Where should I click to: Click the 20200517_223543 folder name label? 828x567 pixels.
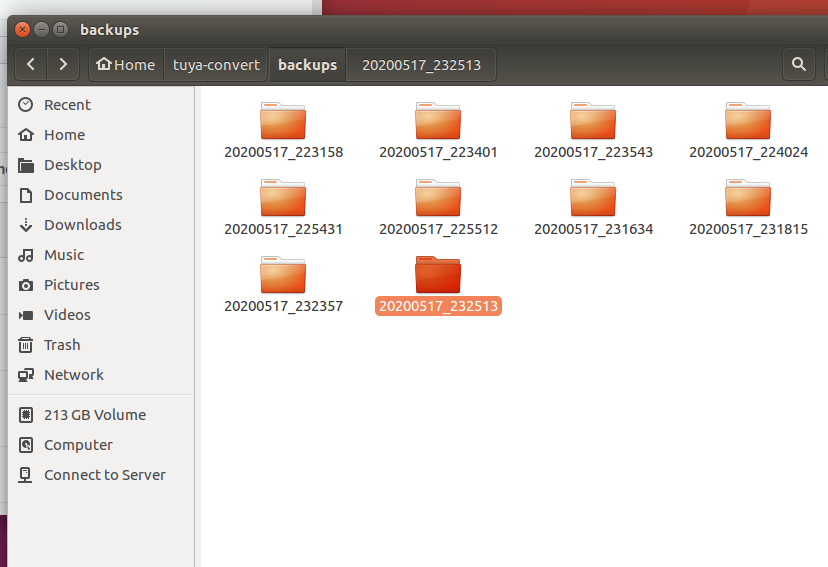click(x=594, y=152)
